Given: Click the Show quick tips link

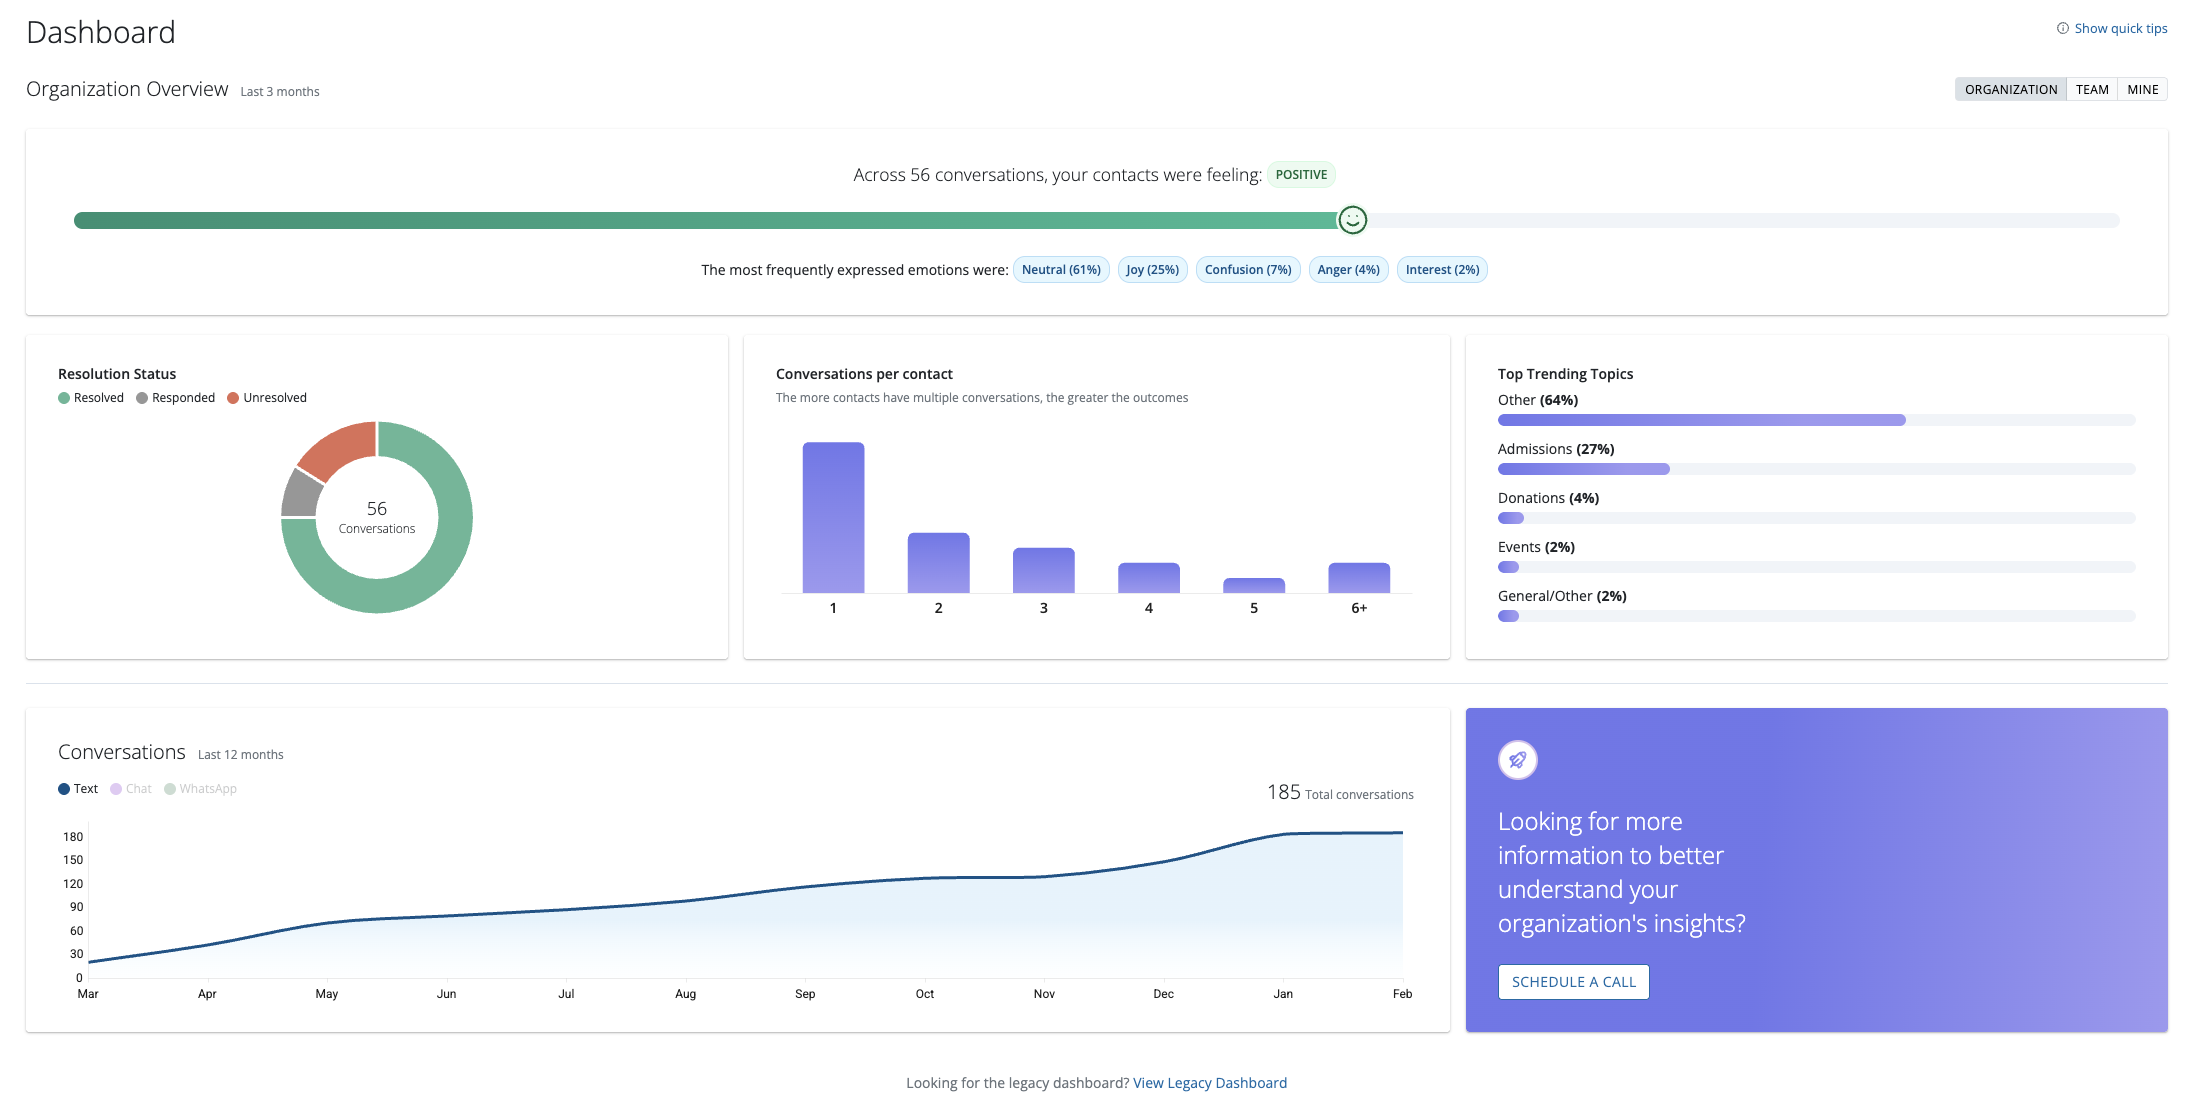Looking at the screenshot, I should pyautogui.click(x=2120, y=28).
